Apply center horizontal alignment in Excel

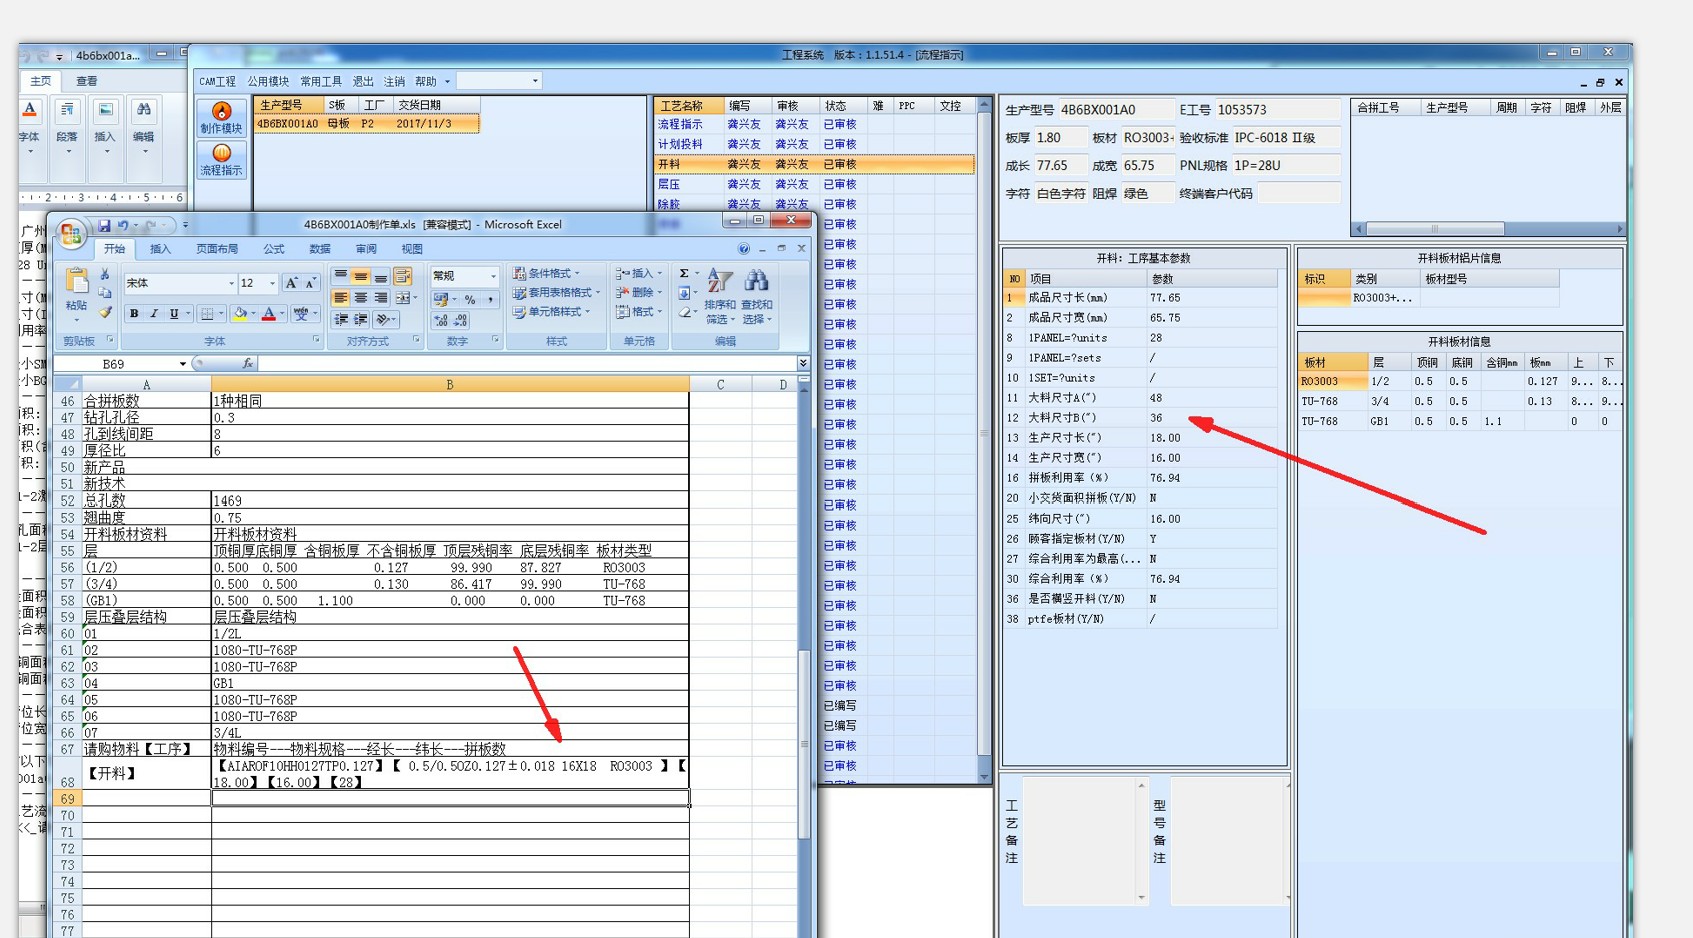(360, 298)
